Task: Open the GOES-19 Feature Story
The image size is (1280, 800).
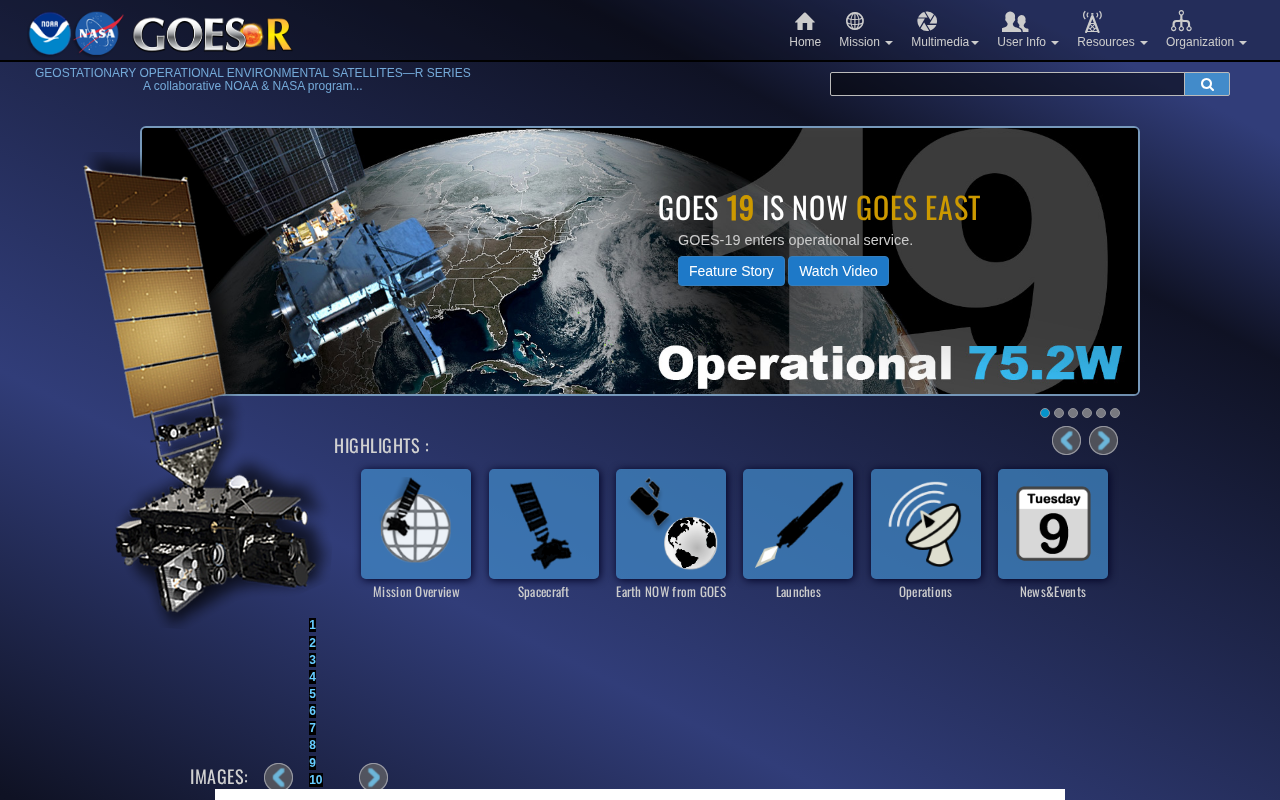Action: [x=731, y=271]
